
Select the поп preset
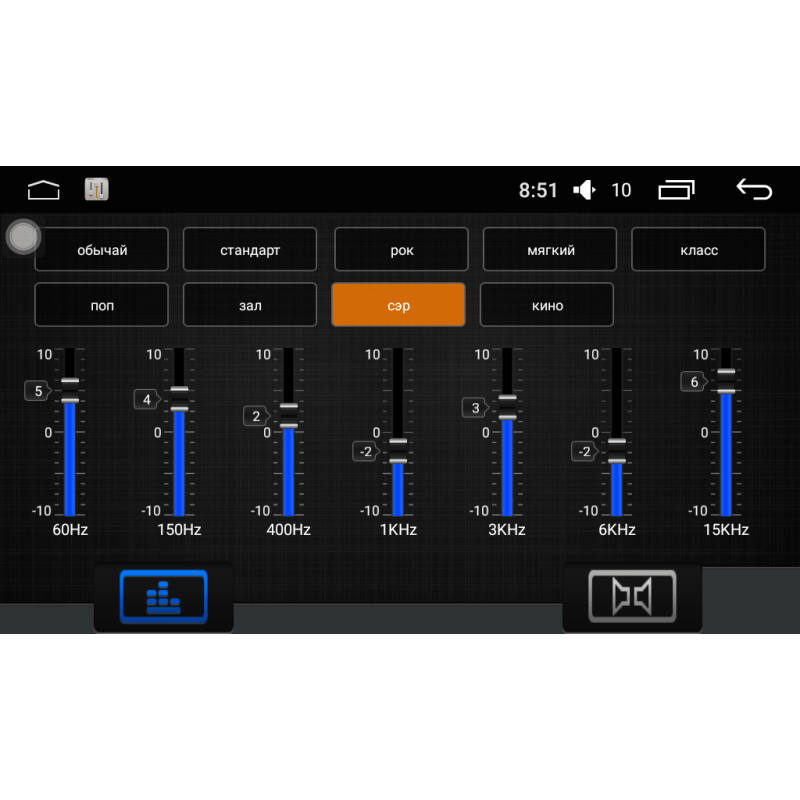coord(102,305)
